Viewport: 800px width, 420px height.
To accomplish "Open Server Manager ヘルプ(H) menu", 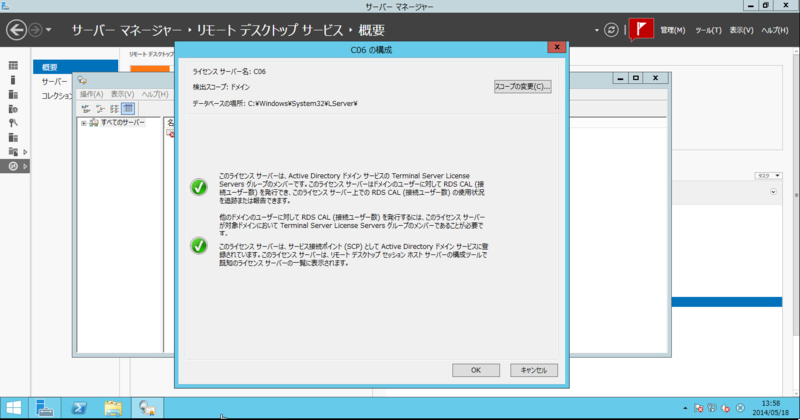I will 774,30.
